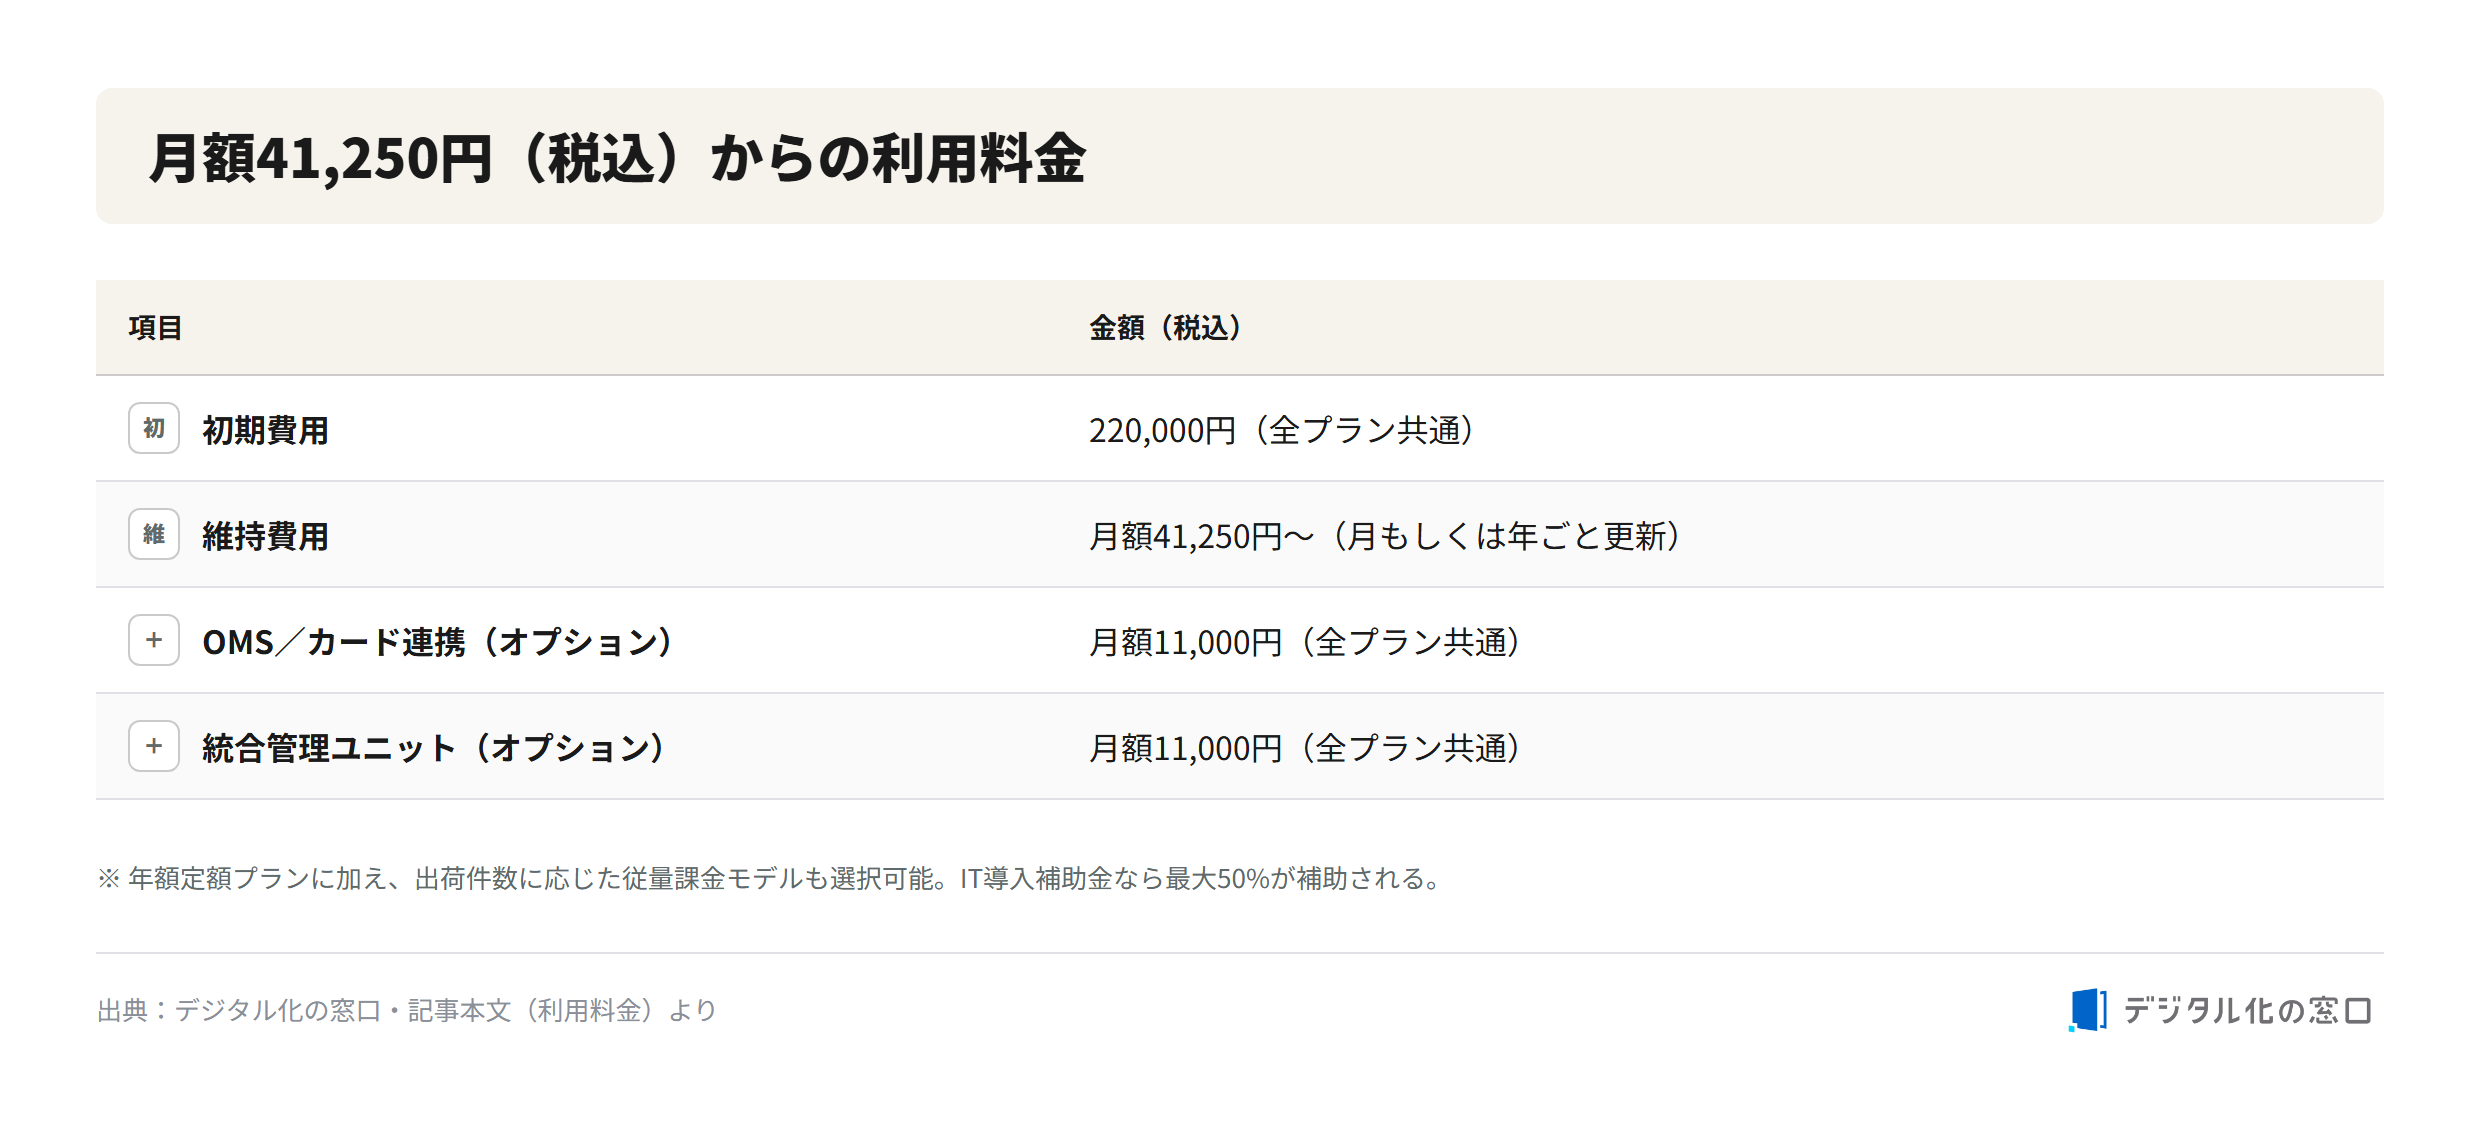Click the footnote about IT導入補助金
2480x1126 pixels.
pos(770,878)
